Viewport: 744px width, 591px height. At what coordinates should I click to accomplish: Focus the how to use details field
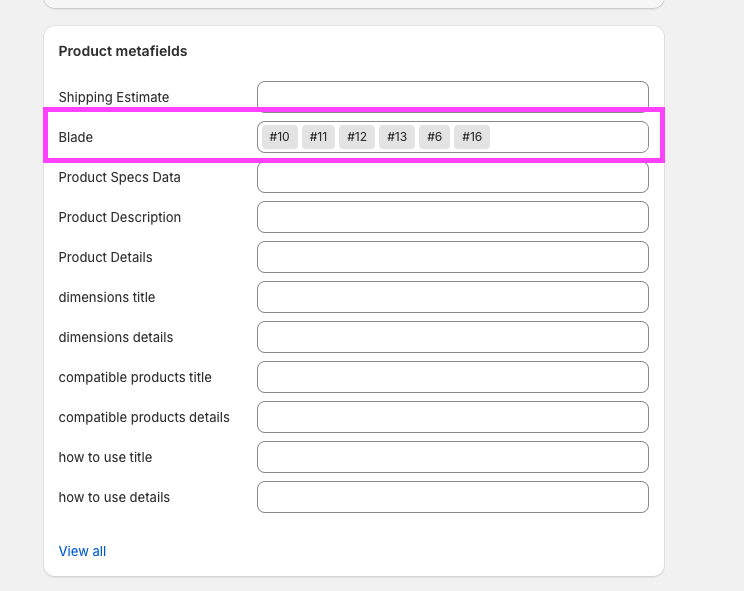click(x=452, y=497)
